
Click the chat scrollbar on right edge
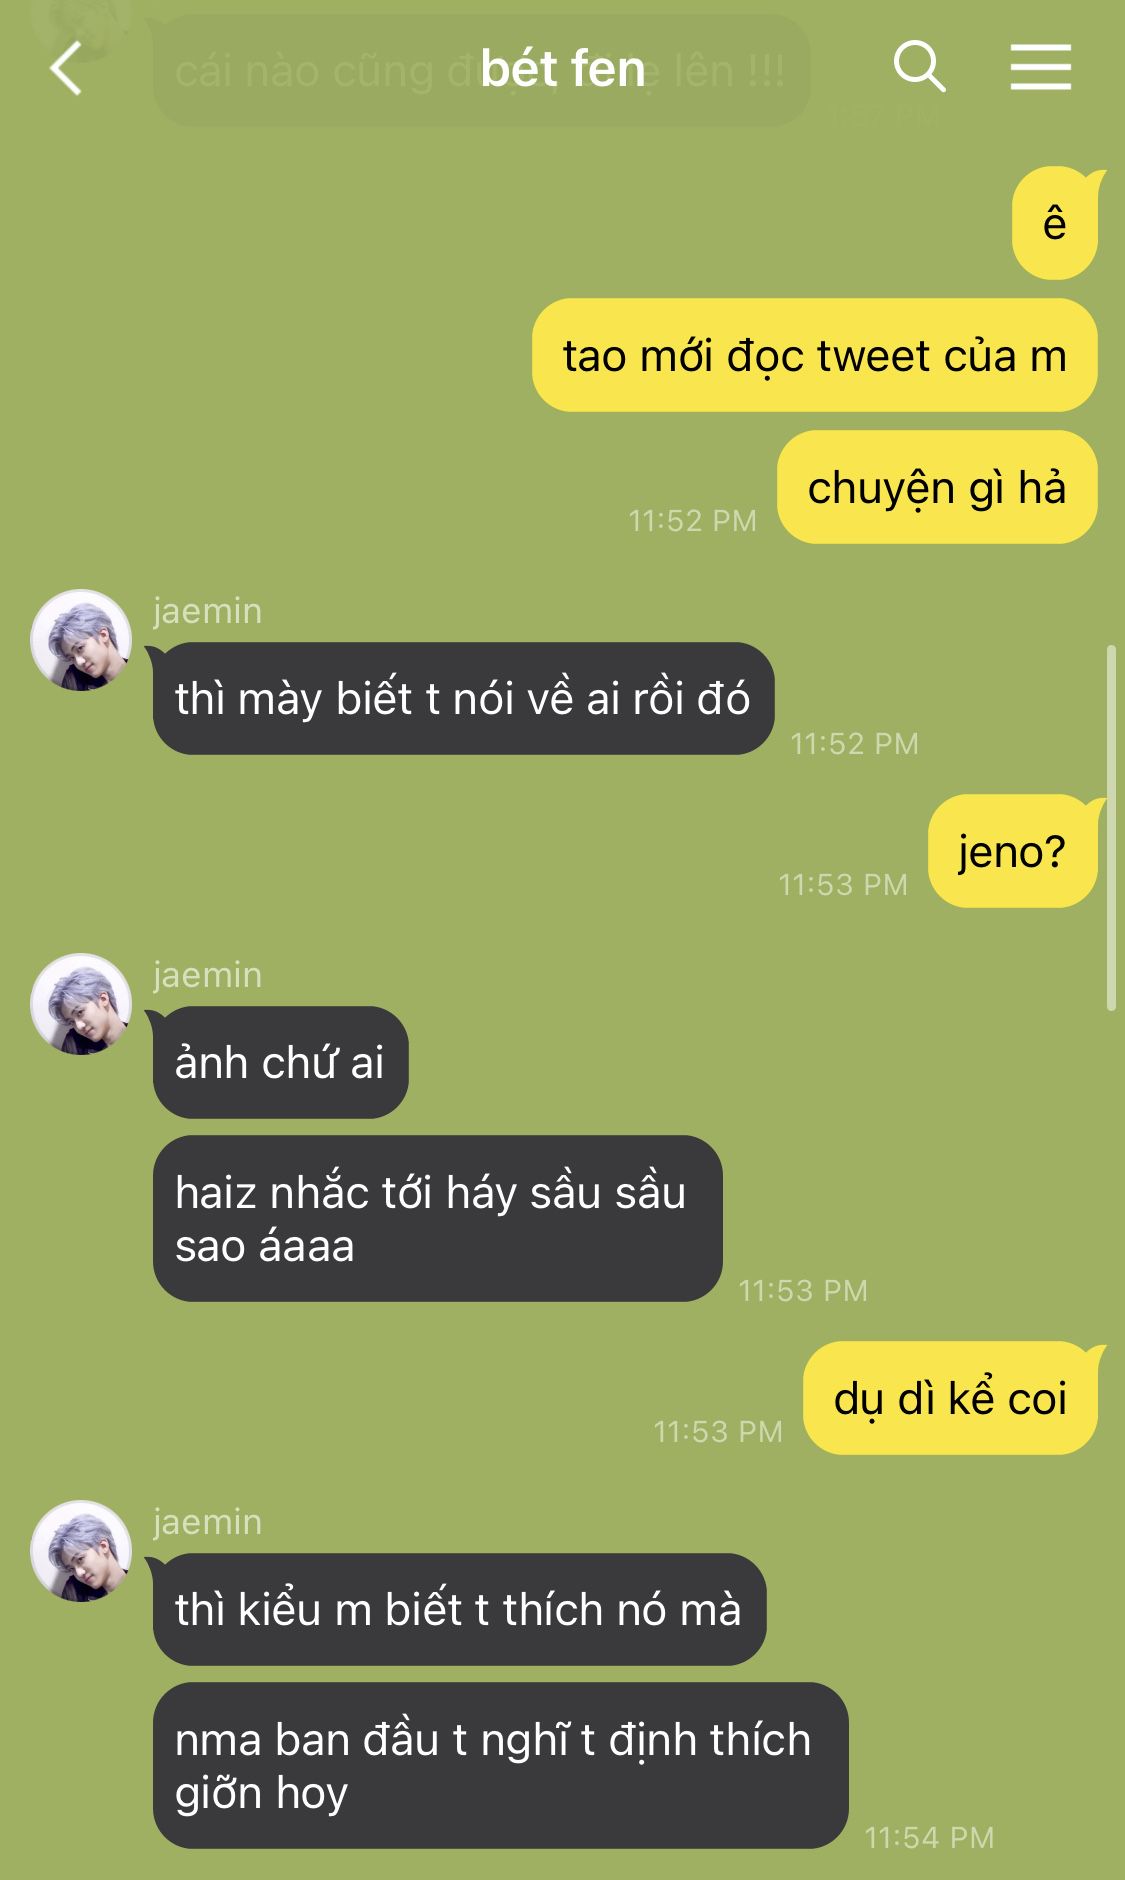[x=1111, y=828]
